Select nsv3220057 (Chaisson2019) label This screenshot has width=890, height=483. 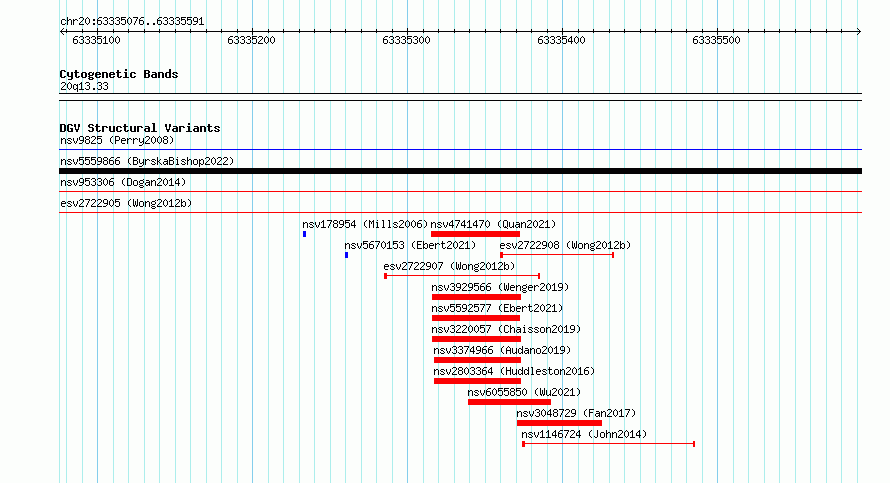click(x=506, y=329)
